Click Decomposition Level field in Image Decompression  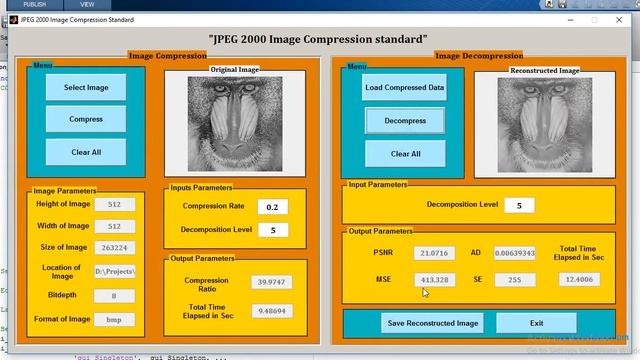[519, 206]
